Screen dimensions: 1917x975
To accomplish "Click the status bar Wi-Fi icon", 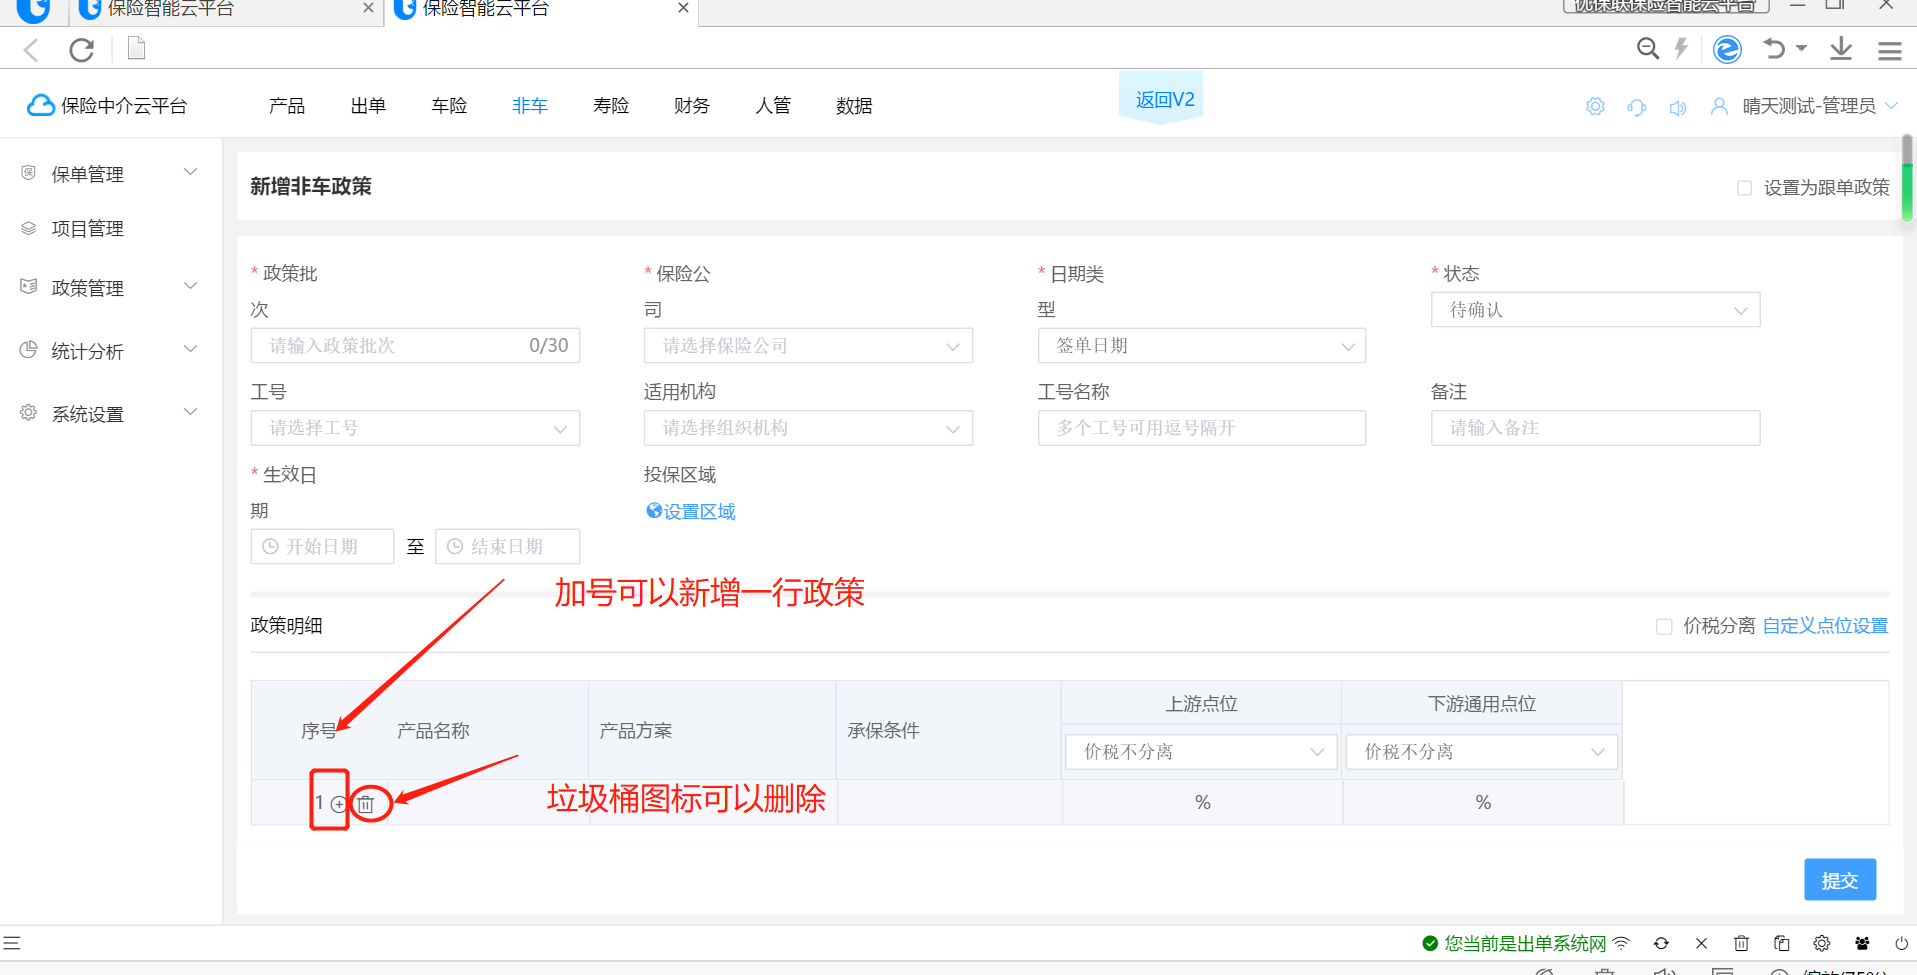I will (1621, 943).
